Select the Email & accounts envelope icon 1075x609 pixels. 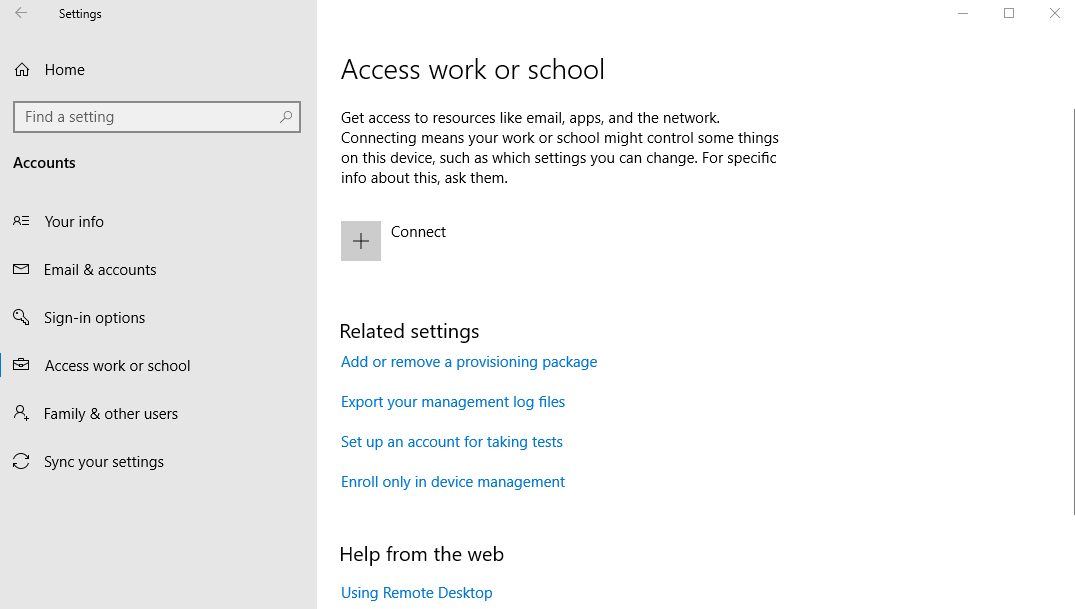coord(21,269)
